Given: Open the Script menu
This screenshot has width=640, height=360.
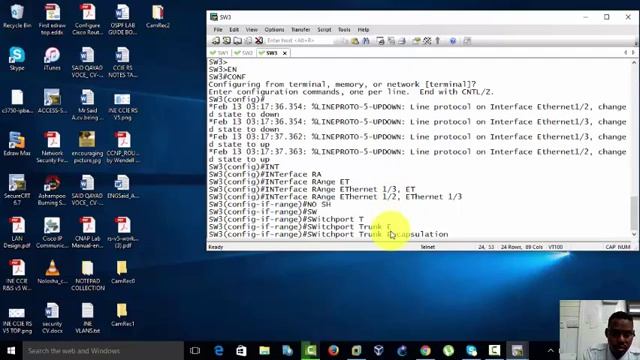Looking at the screenshot, I should tap(324, 30).
